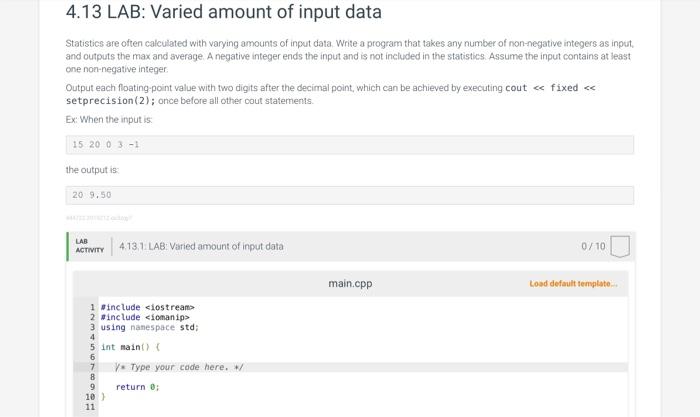
Task: Place cursor on code line 7 comment
Action: (x=179, y=367)
